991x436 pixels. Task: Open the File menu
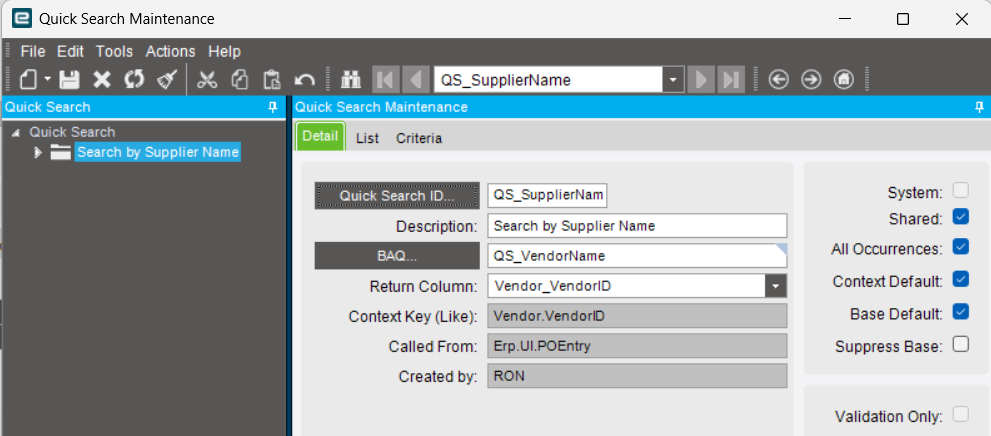point(33,51)
